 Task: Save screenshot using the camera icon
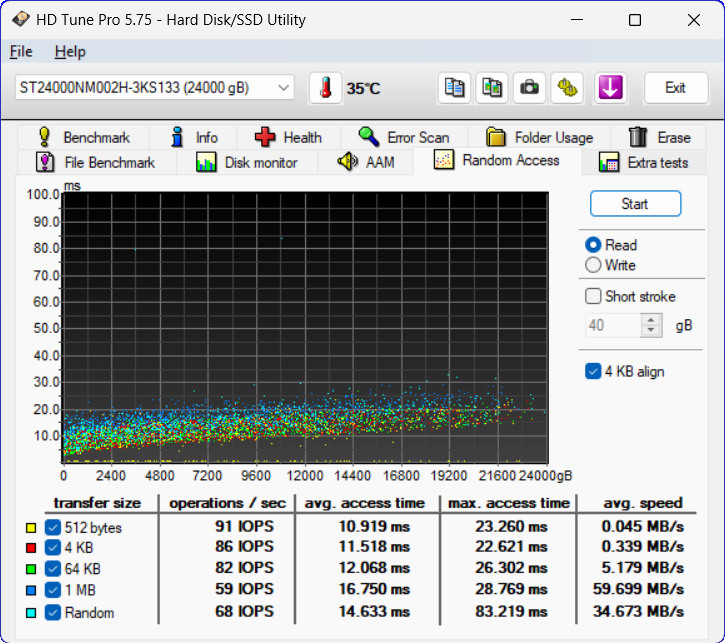529,88
